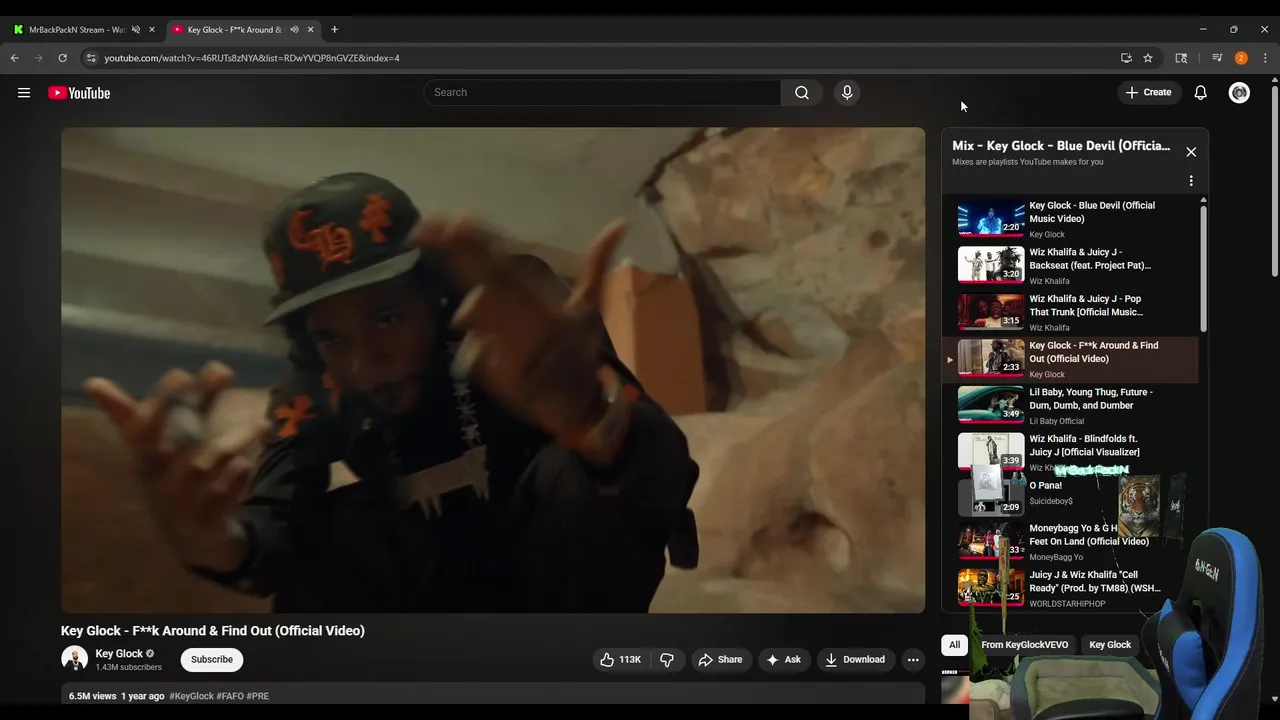
Task: Start voice search with the microphone
Action: point(847,93)
